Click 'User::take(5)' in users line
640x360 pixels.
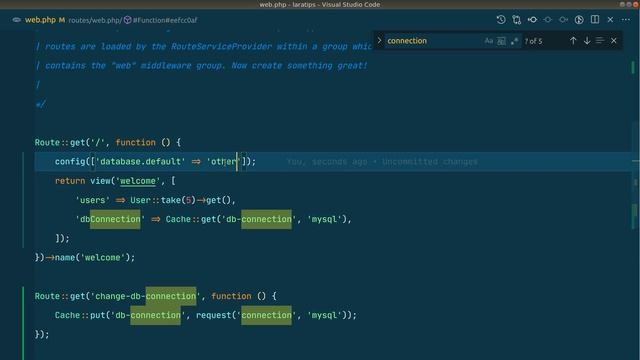point(163,200)
